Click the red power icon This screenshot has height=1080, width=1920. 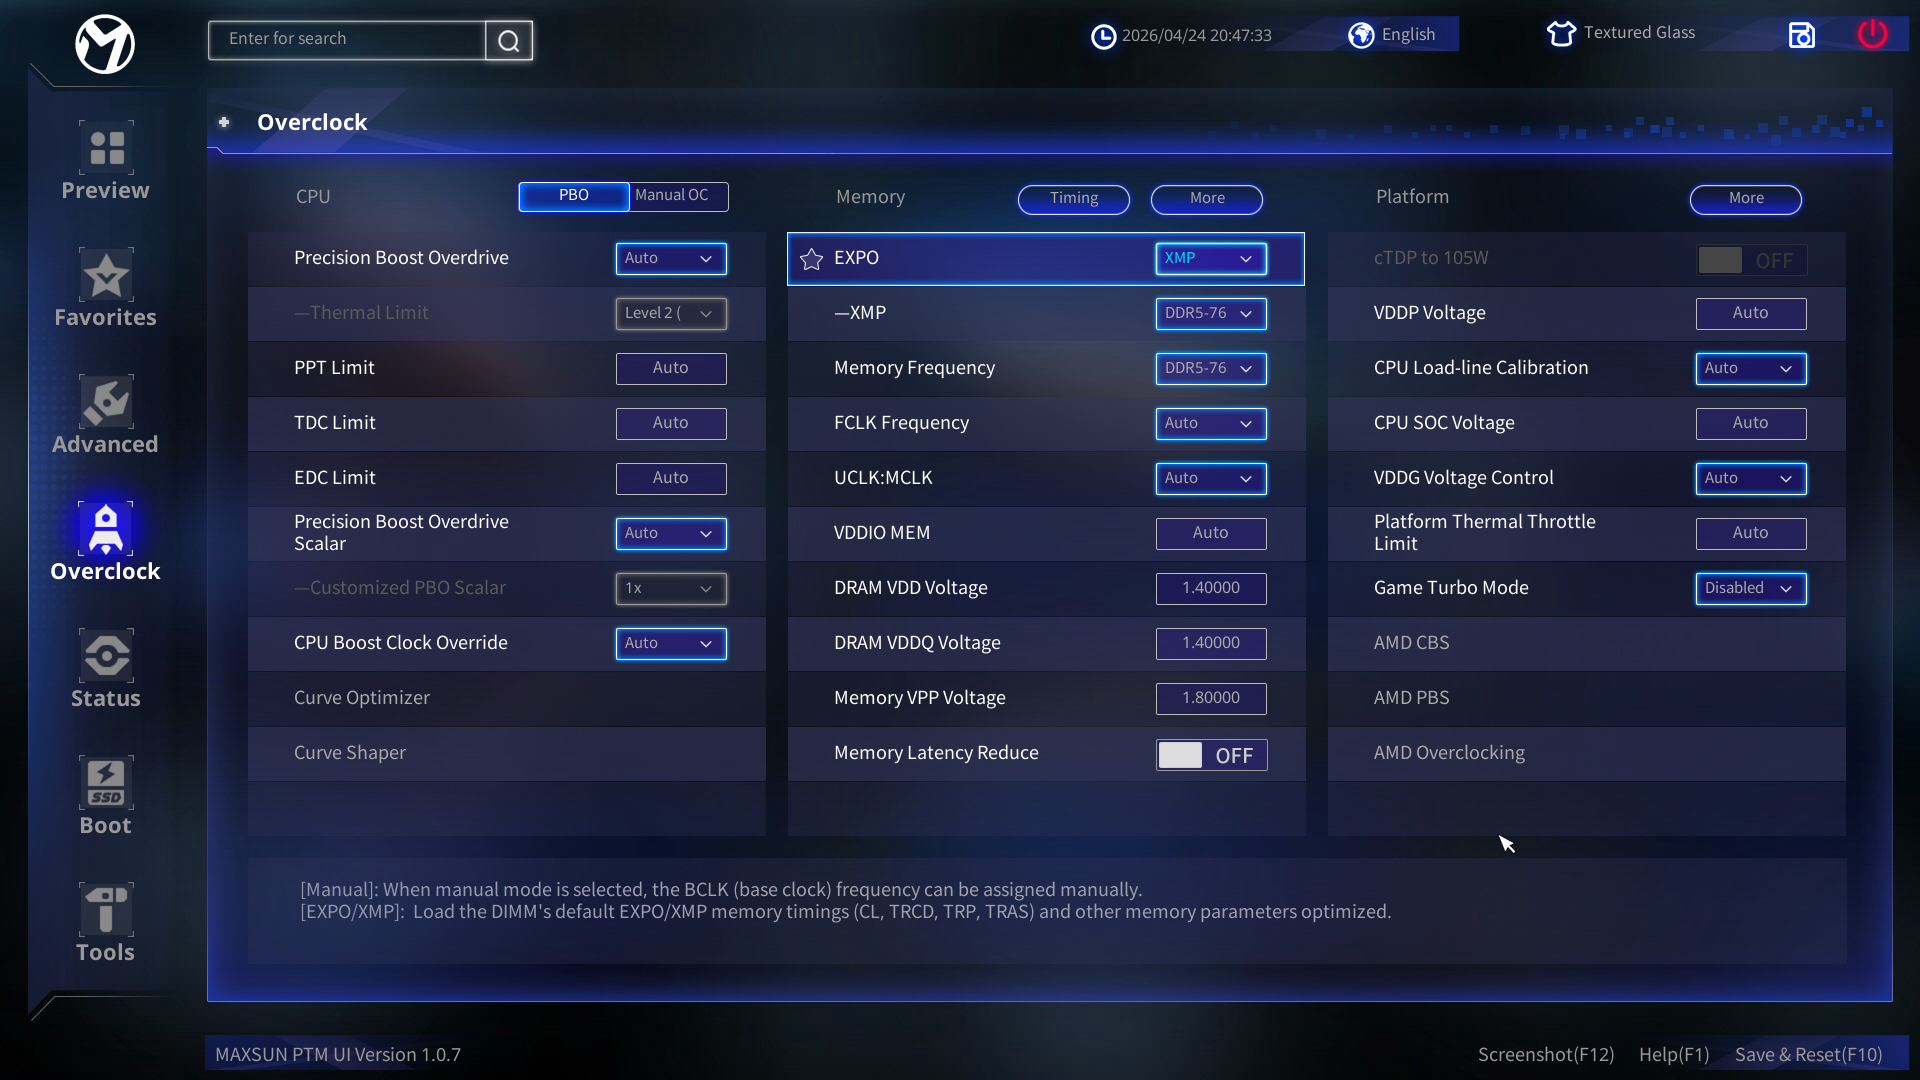[1872, 34]
